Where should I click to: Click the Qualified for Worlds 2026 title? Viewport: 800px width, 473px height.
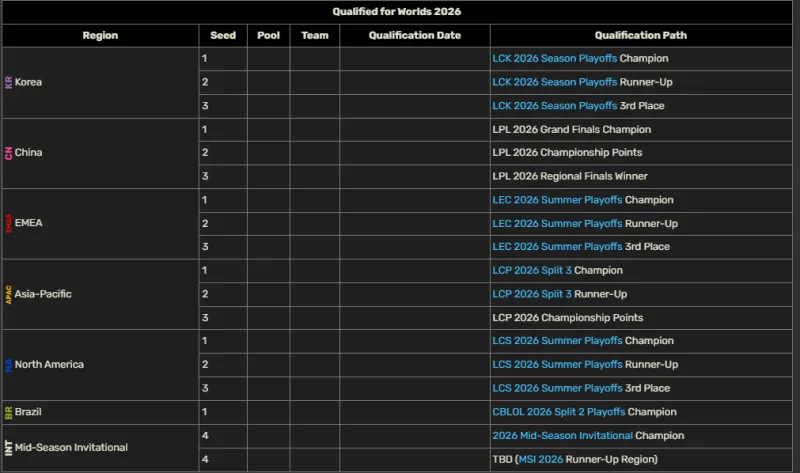click(x=397, y=12)
